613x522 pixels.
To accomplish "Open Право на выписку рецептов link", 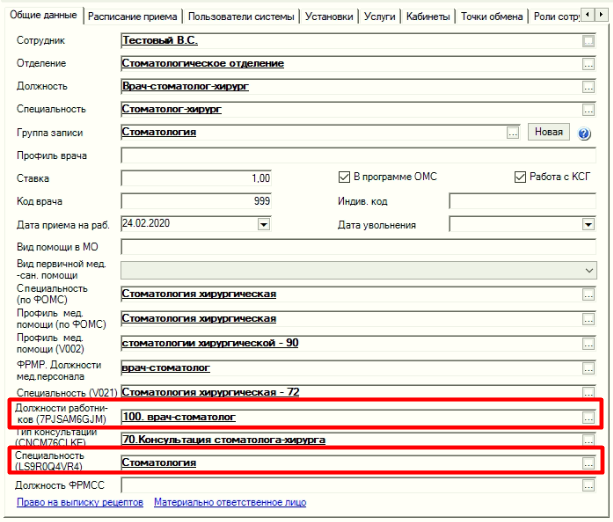I will (80, 502).
